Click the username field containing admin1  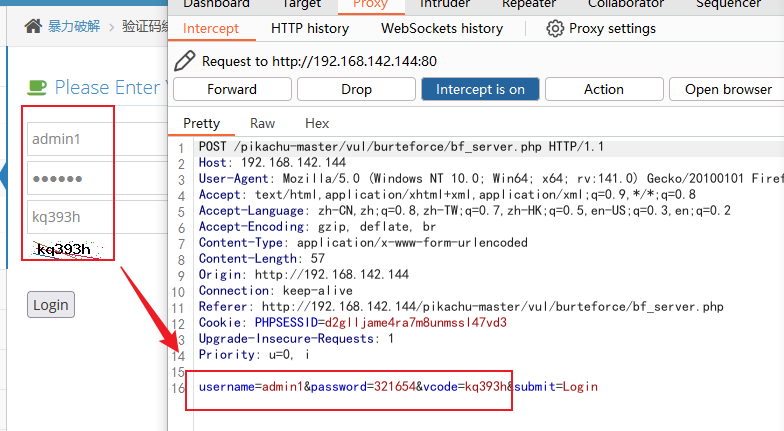(97, 139)
